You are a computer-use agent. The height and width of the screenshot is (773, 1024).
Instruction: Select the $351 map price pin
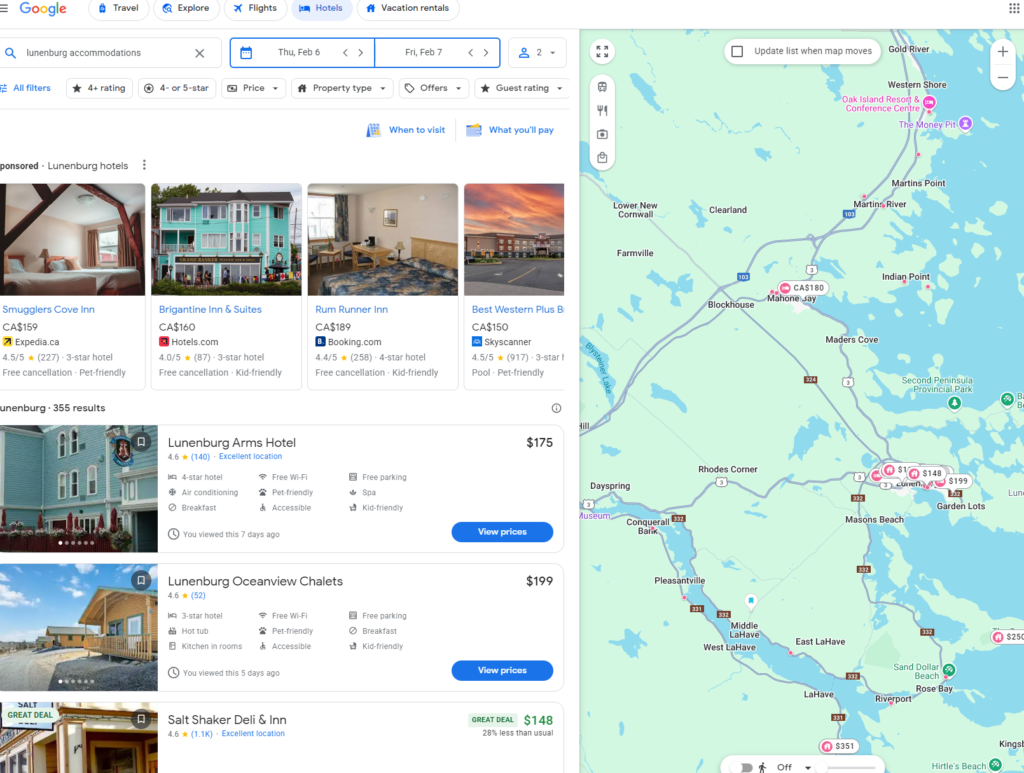tap(839, 746)
